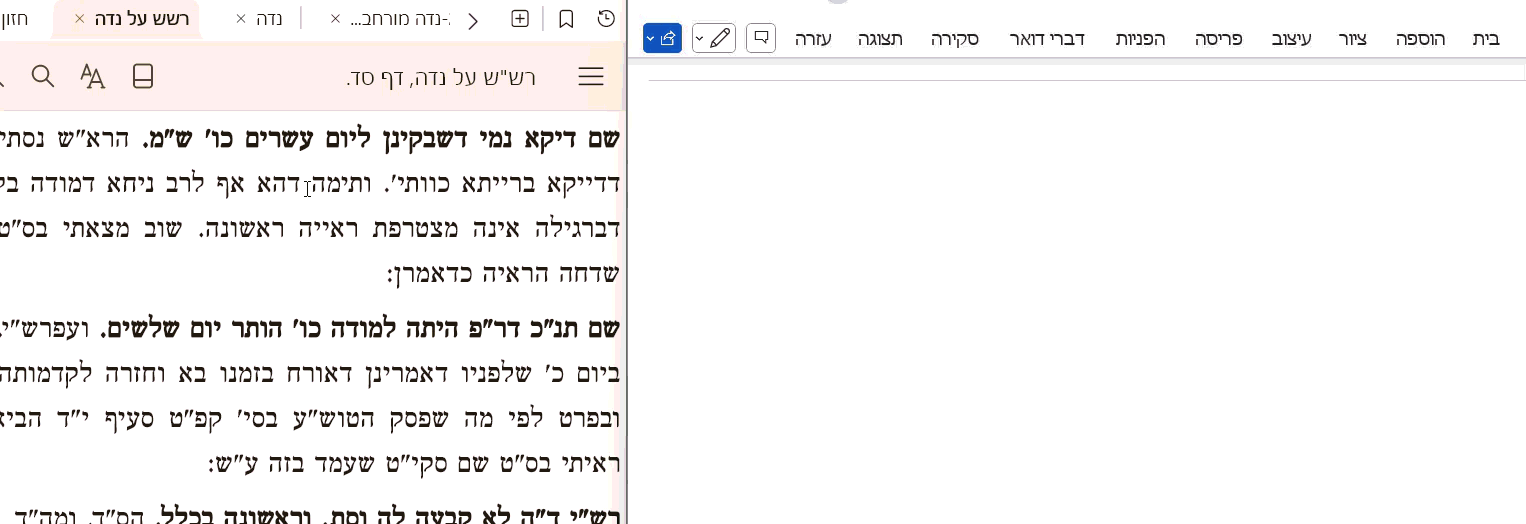The width and height of the screenshot is (1526, 524).
Task: Expand the Share button dropdown in Word
Action: (x=650, y=39)
